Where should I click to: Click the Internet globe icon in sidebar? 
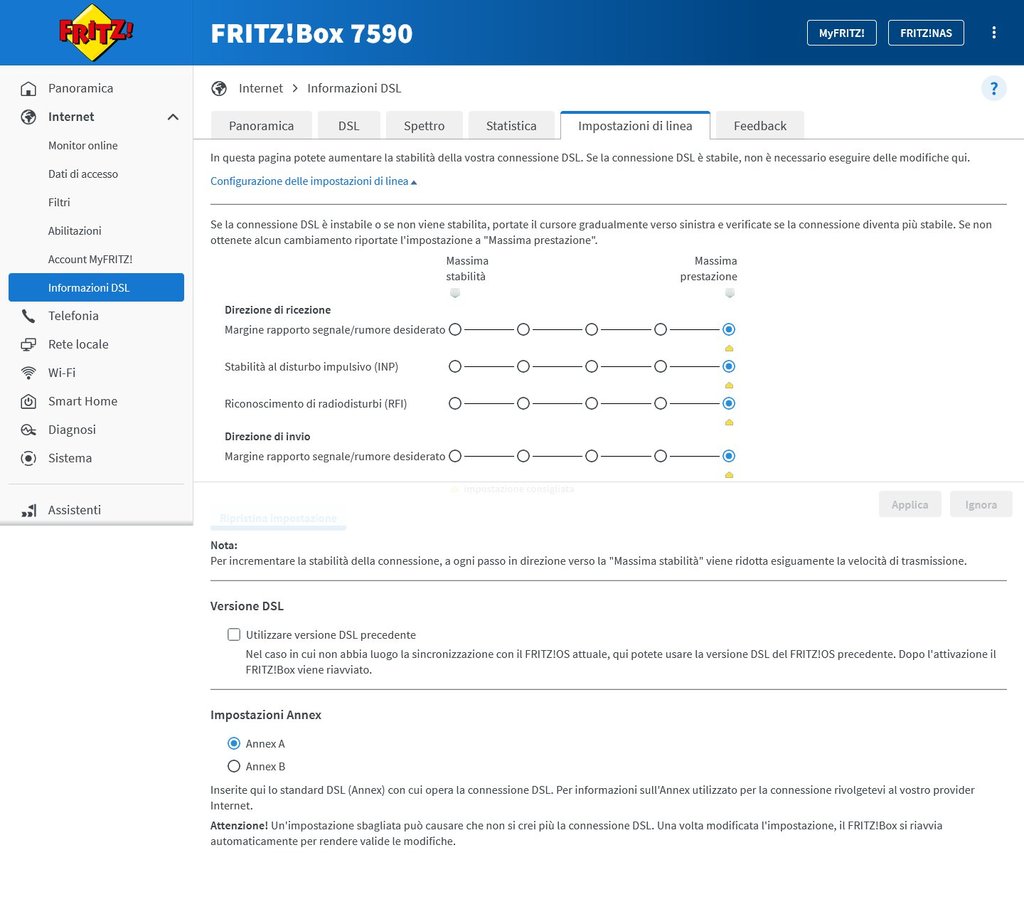(28, 117)
